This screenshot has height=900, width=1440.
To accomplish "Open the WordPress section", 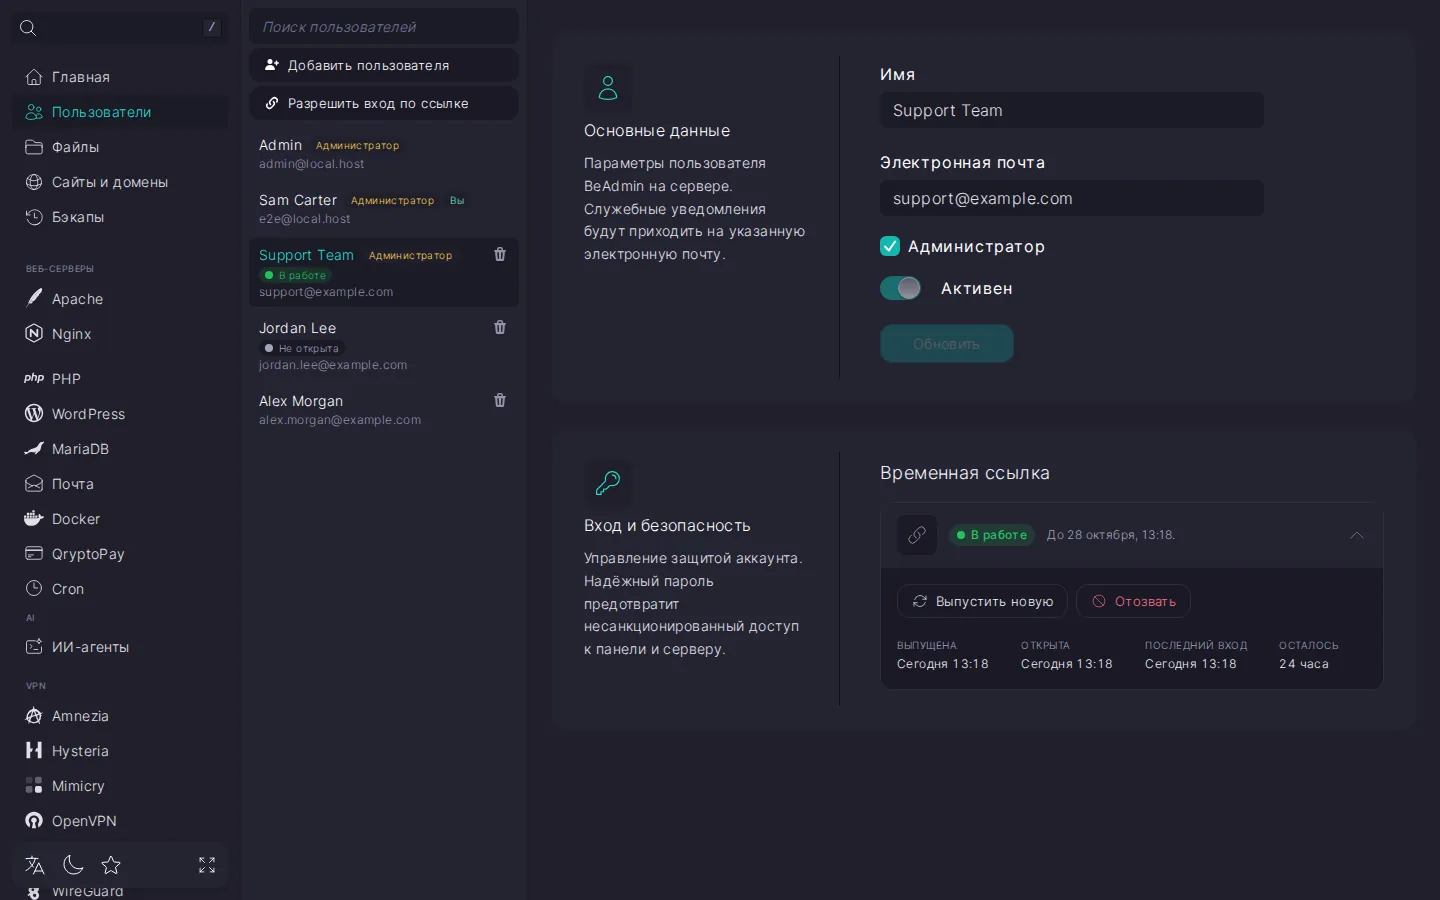I will 120,414.
